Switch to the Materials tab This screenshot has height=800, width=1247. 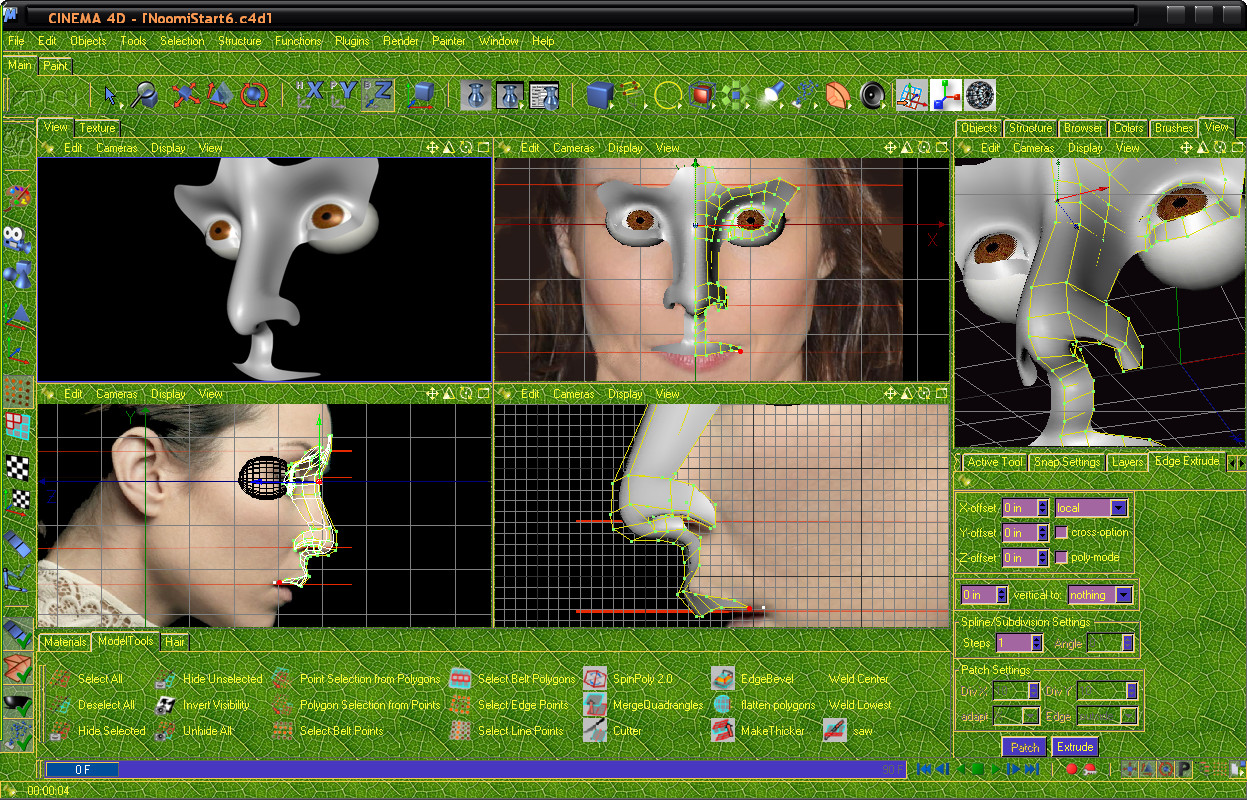65,641
